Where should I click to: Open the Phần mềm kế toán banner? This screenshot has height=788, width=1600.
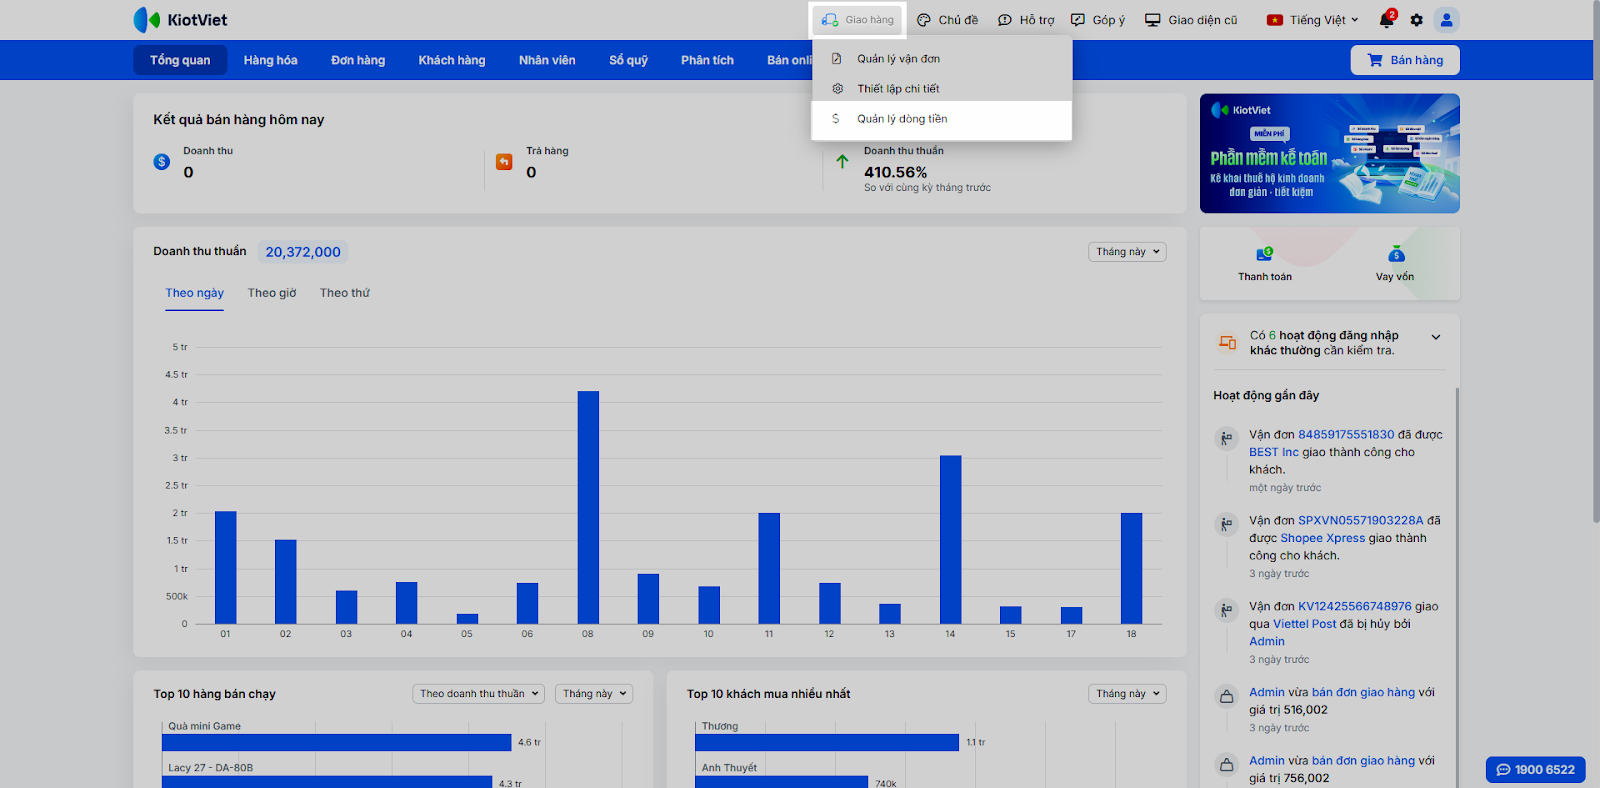(1330, 153)
